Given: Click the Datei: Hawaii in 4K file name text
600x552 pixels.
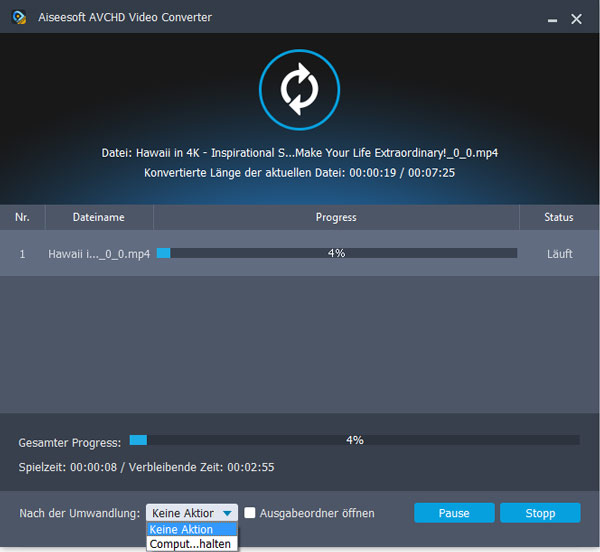Looking at the screenshot, I should (x=300, y=153).
